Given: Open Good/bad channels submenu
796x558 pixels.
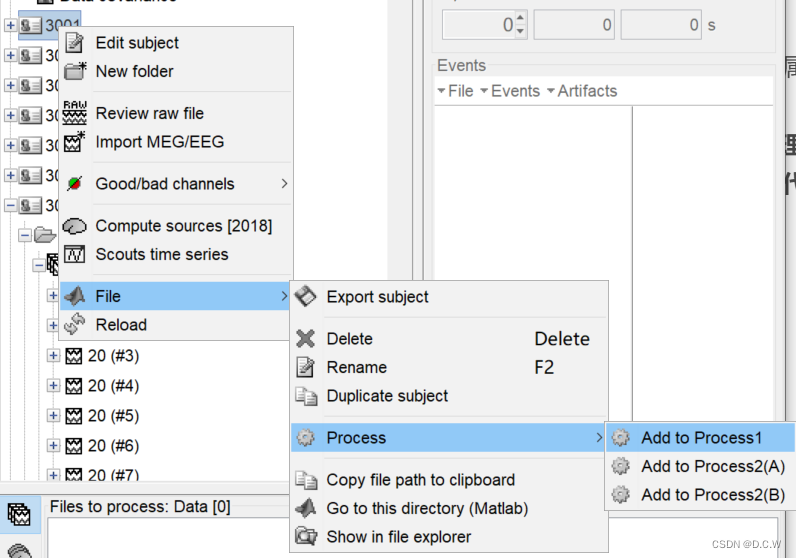Looking at the screenshot, I should pos(176,184).
